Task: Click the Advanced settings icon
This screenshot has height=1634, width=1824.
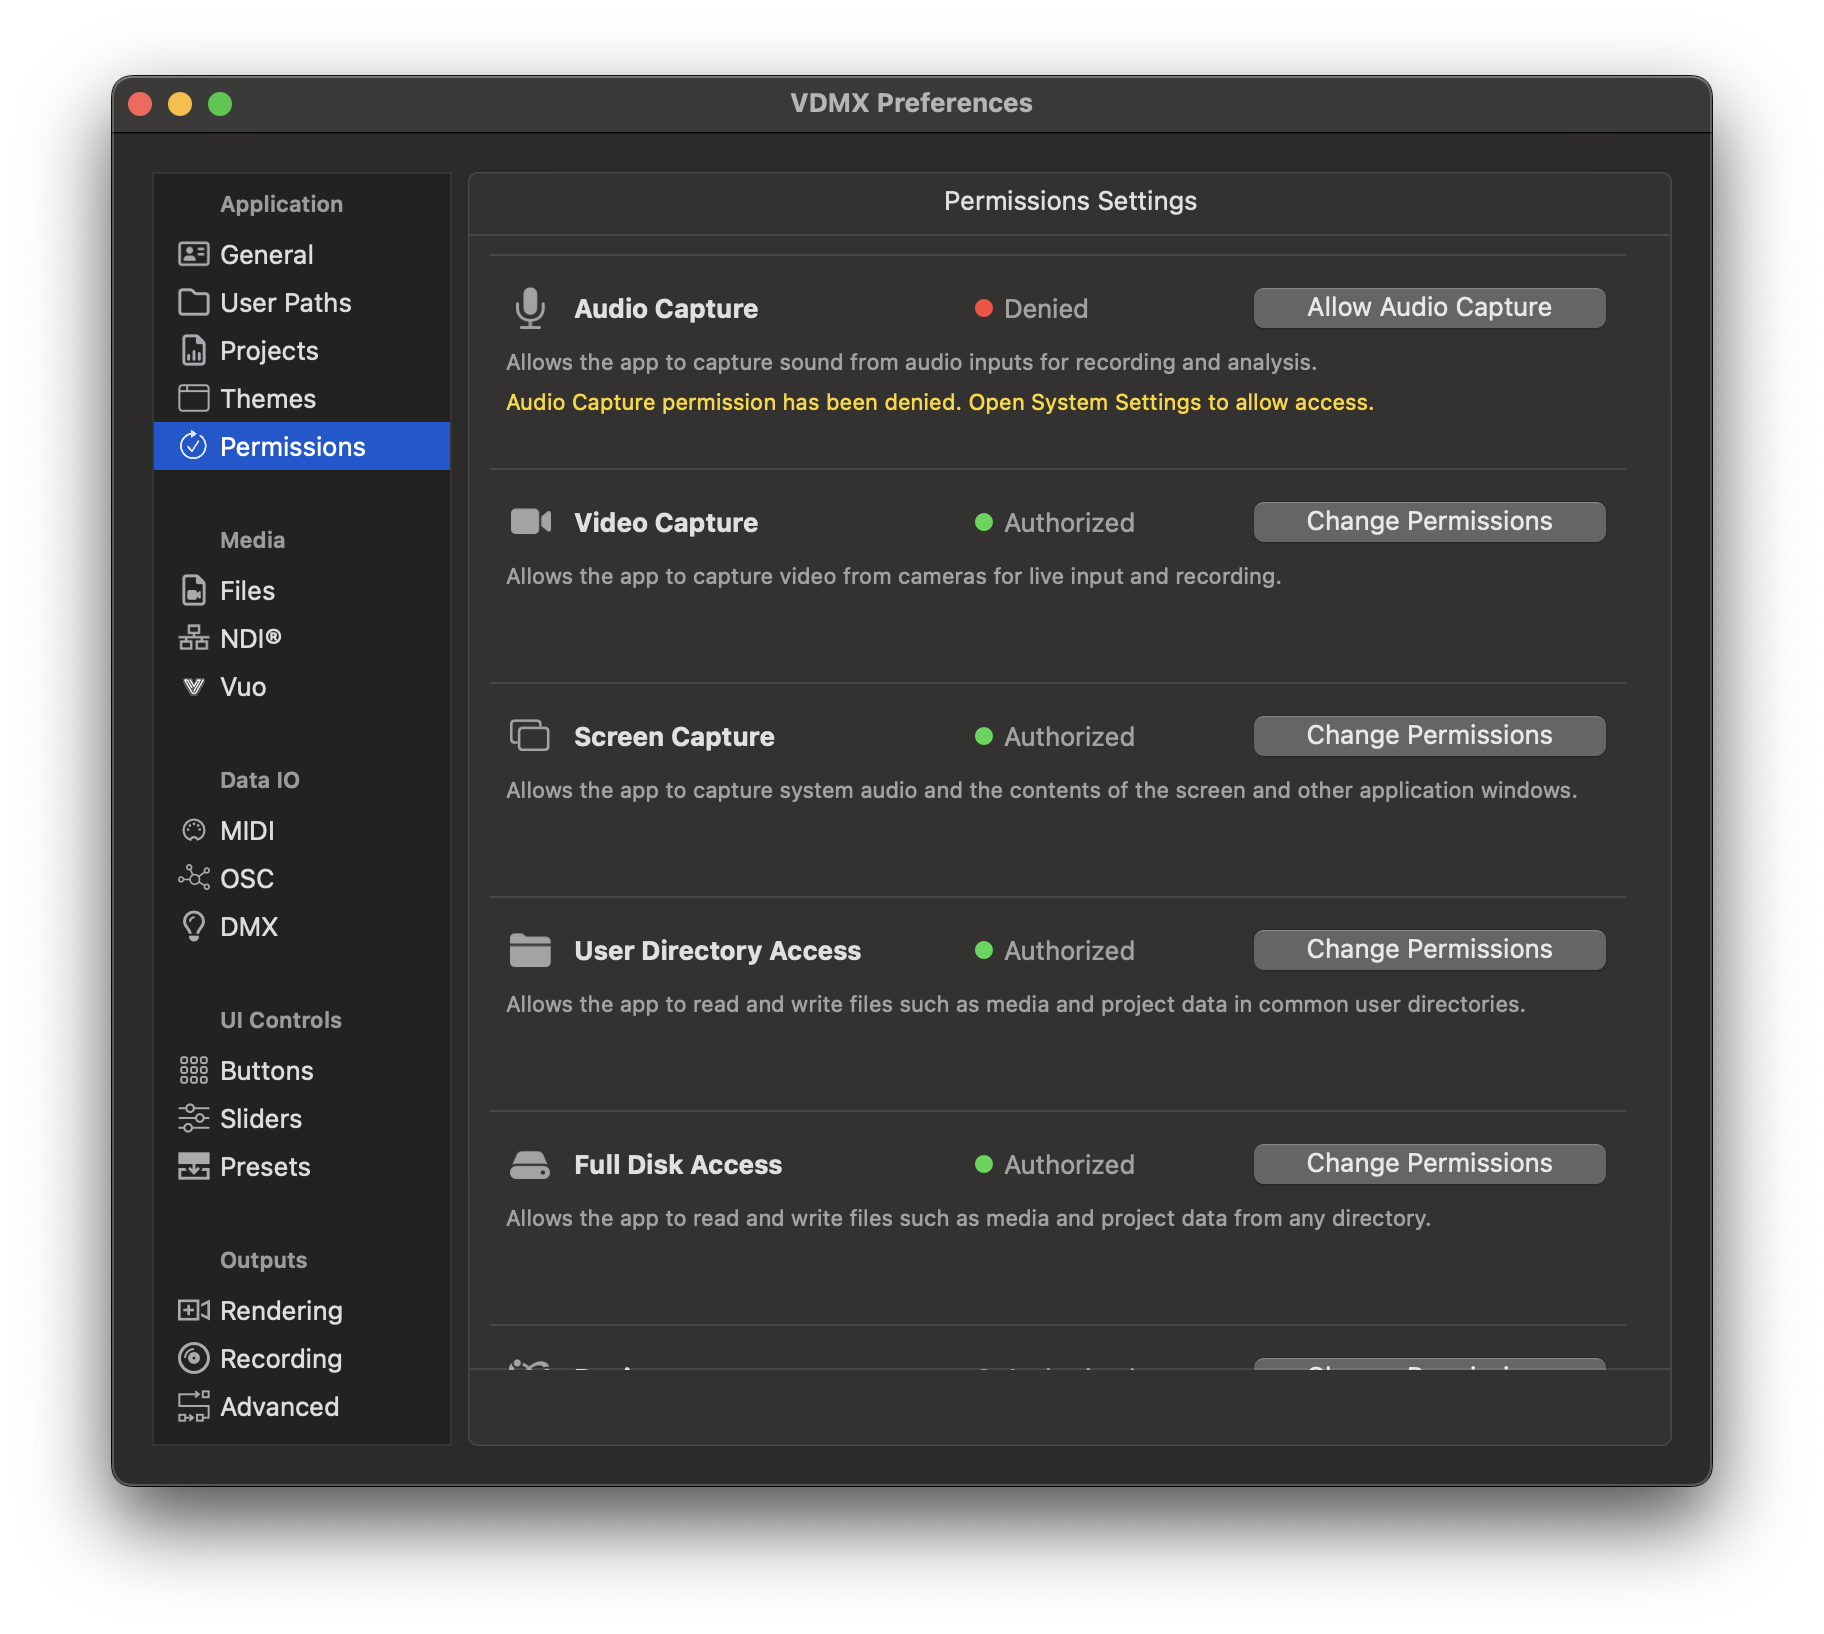Action: point(193,1406)
